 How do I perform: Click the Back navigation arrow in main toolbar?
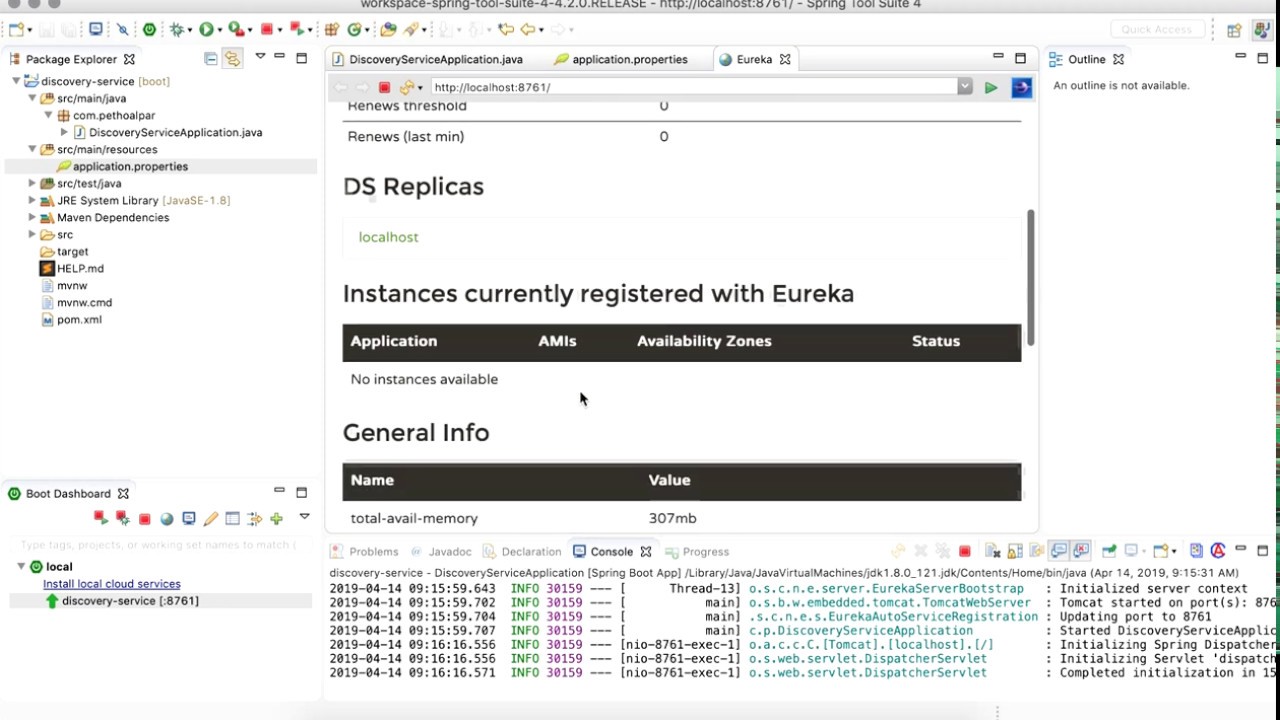527,30
